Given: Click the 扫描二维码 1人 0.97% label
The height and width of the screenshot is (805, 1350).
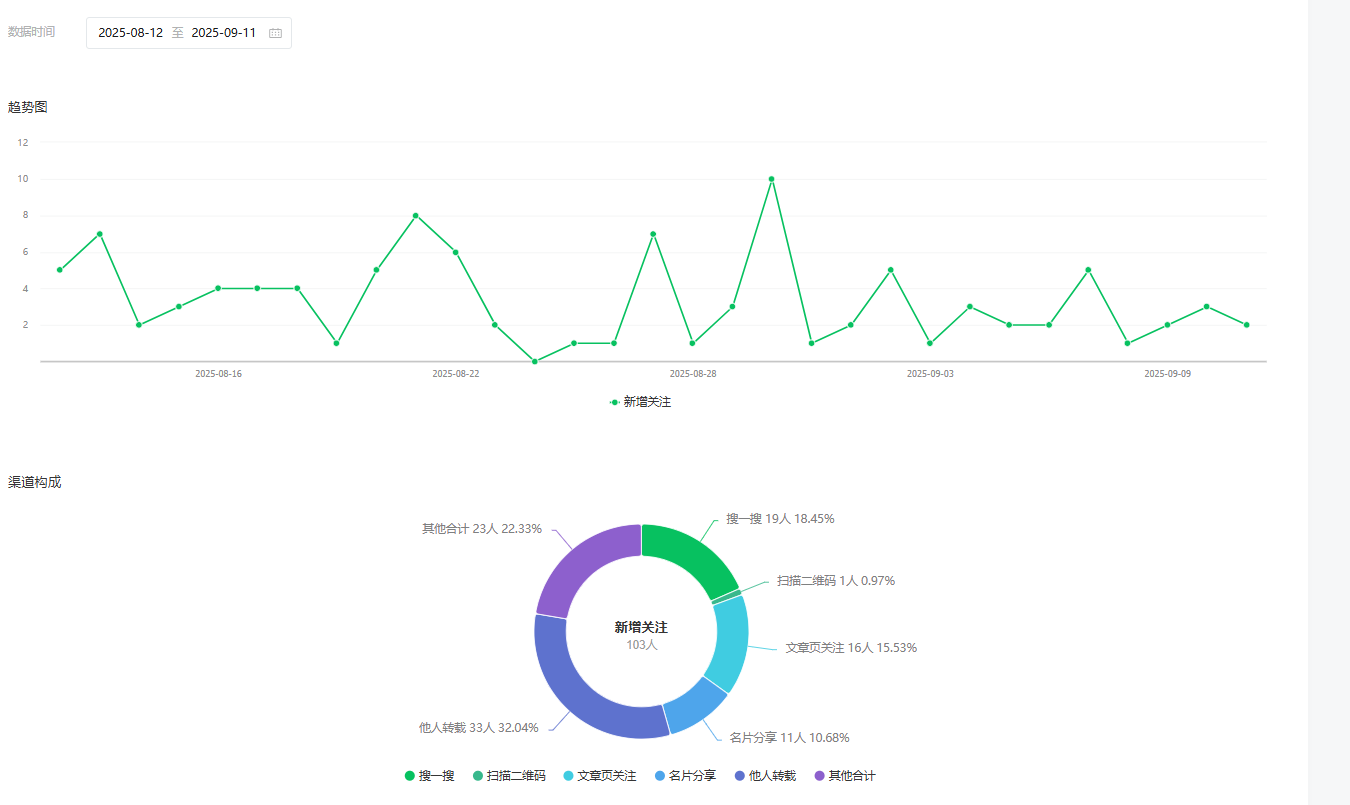Looking at the screenshot, I should tap(836, 581).
